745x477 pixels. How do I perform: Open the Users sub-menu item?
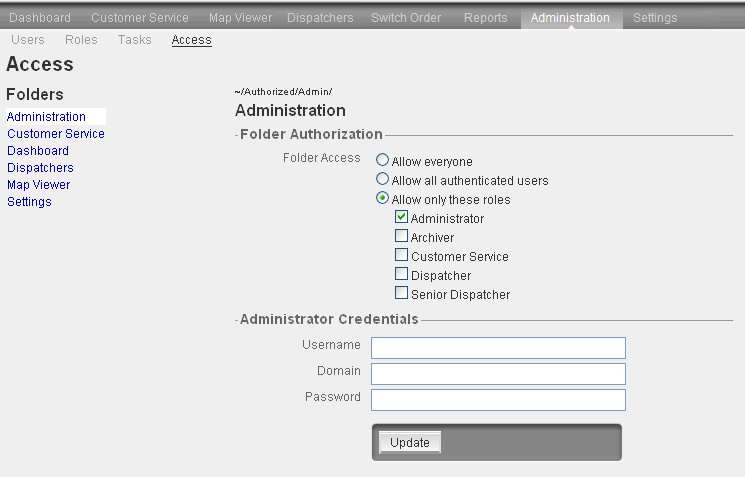pos(27,40)
